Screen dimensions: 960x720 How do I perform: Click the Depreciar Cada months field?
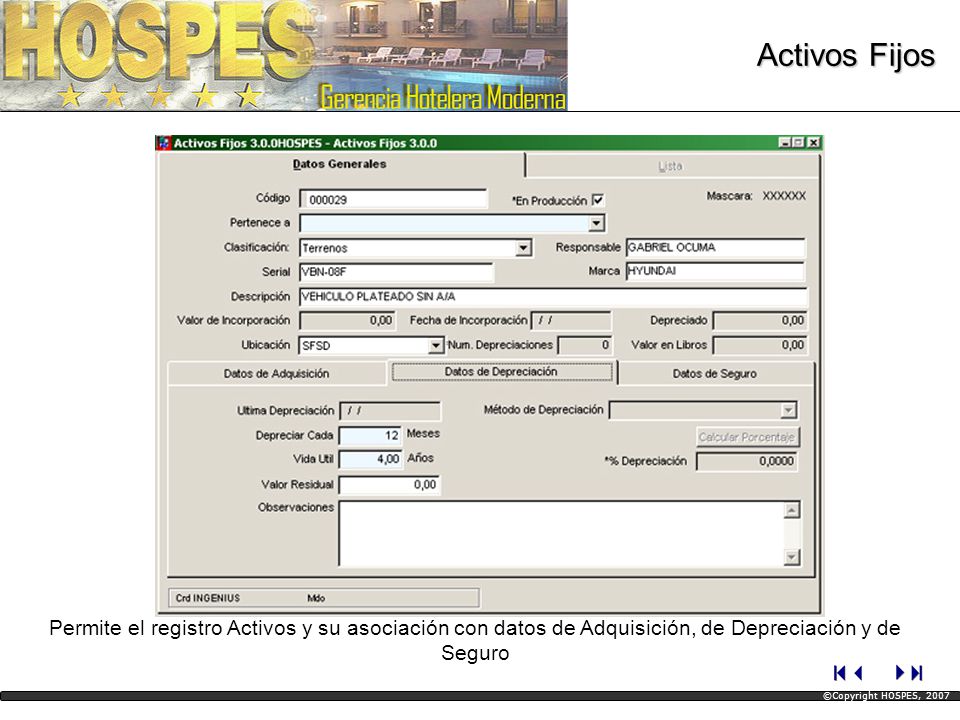370,435
